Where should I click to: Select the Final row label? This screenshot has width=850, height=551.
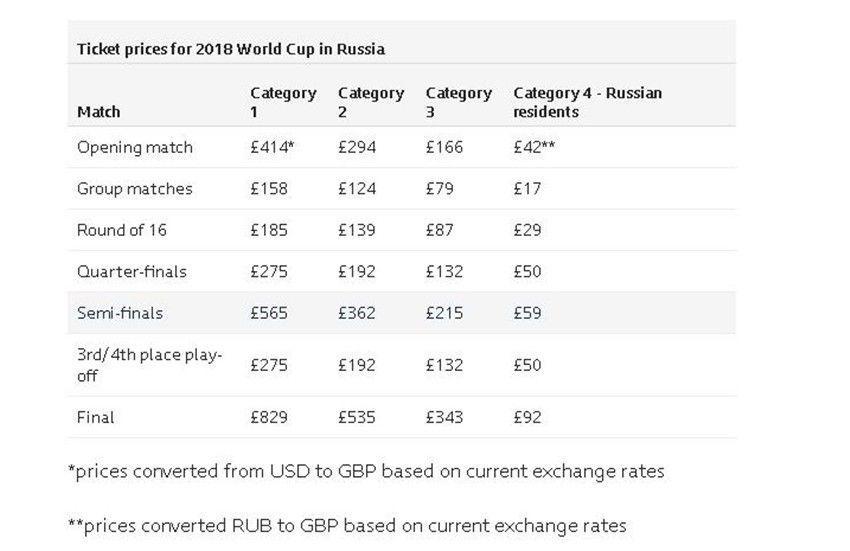click(x=96, y=417)
